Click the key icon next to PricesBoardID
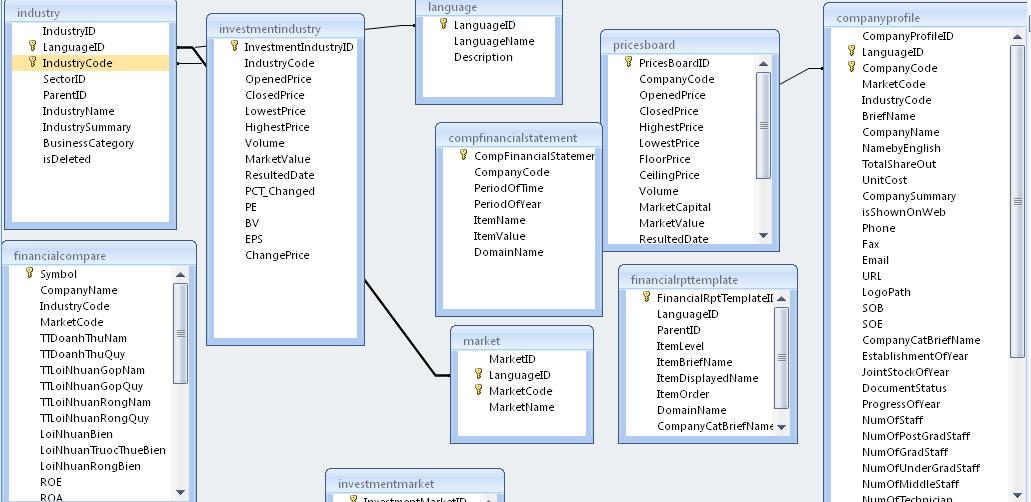Screen dimensions: 1031x502 click(x=629, y=62)
